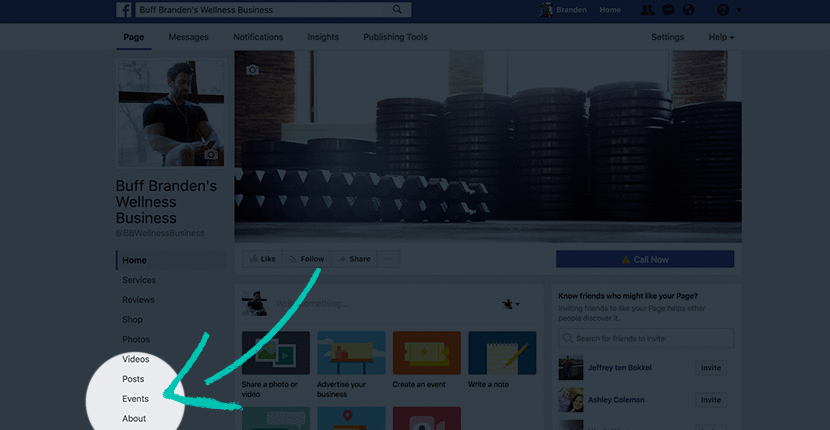Switch to the Page tab
Viewport: 830px width, 430px height.
(134, 37)
